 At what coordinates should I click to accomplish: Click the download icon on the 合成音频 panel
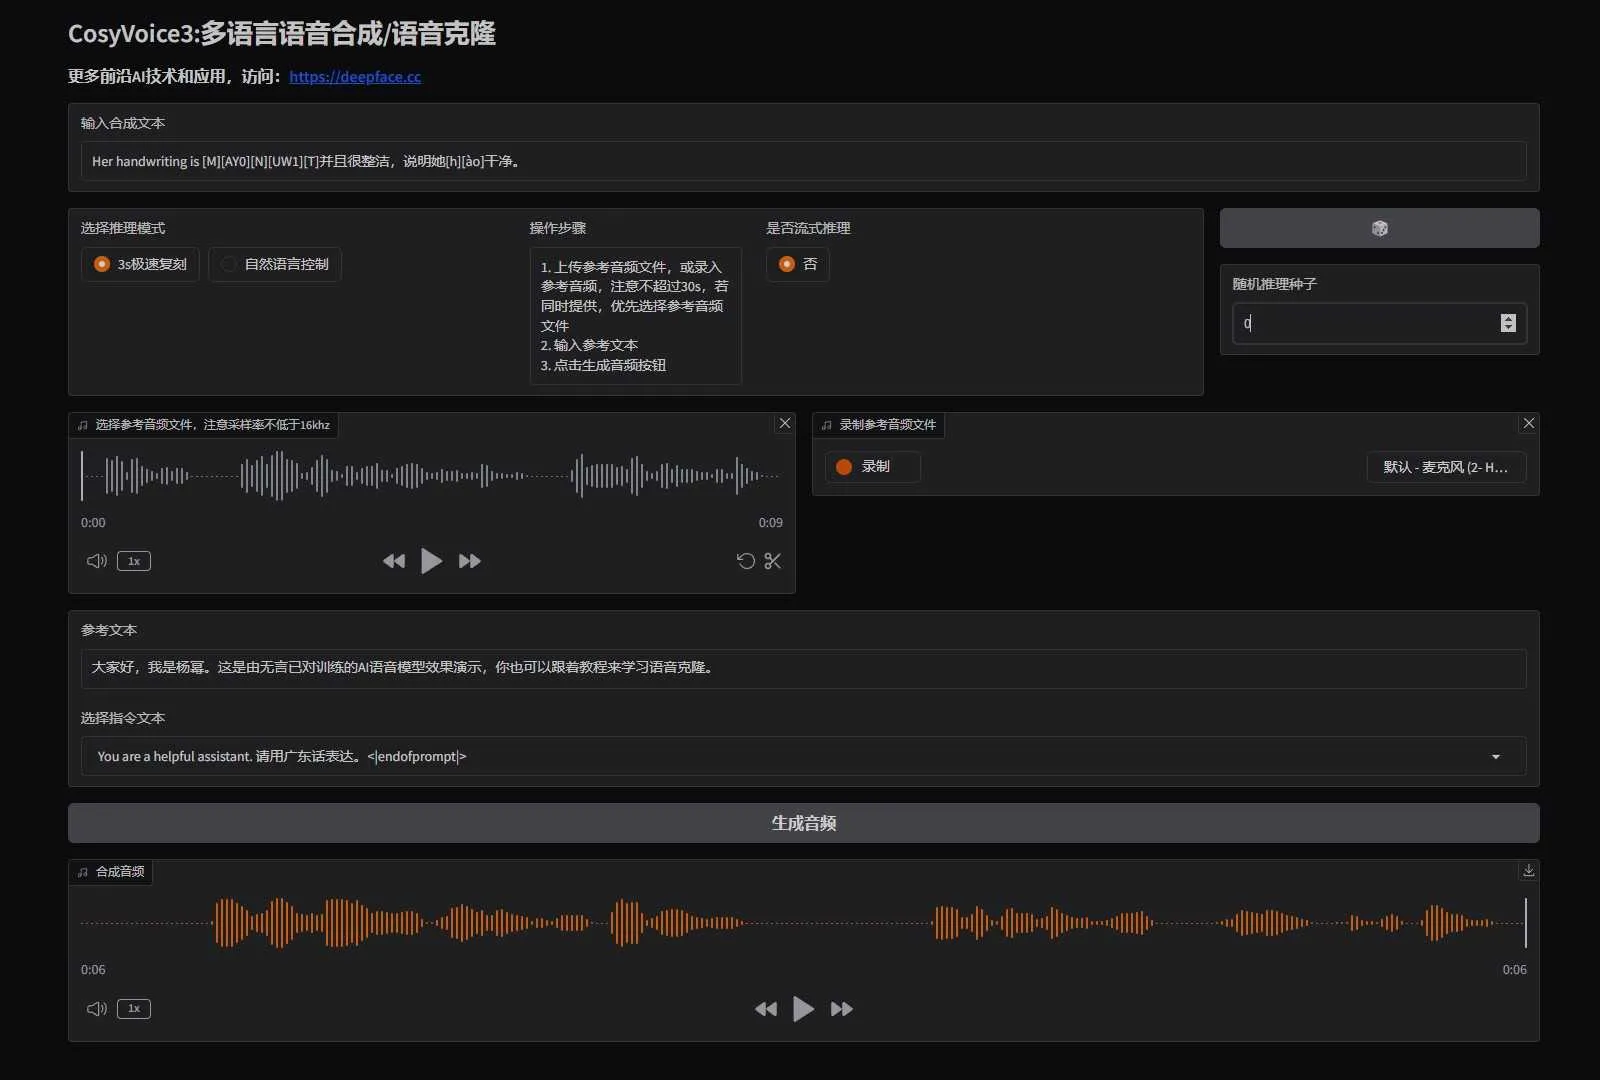(1528, 870)
